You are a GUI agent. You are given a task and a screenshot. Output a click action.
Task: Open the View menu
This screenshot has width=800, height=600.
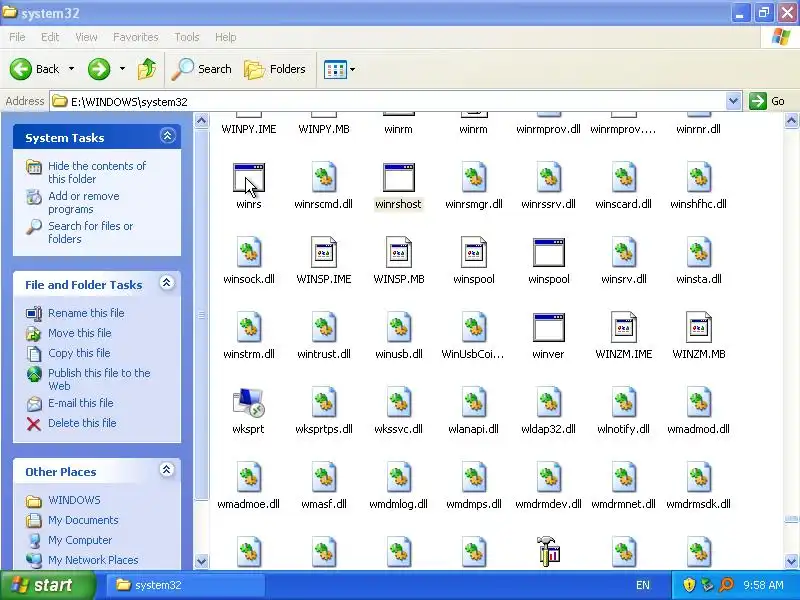point(86,37)
